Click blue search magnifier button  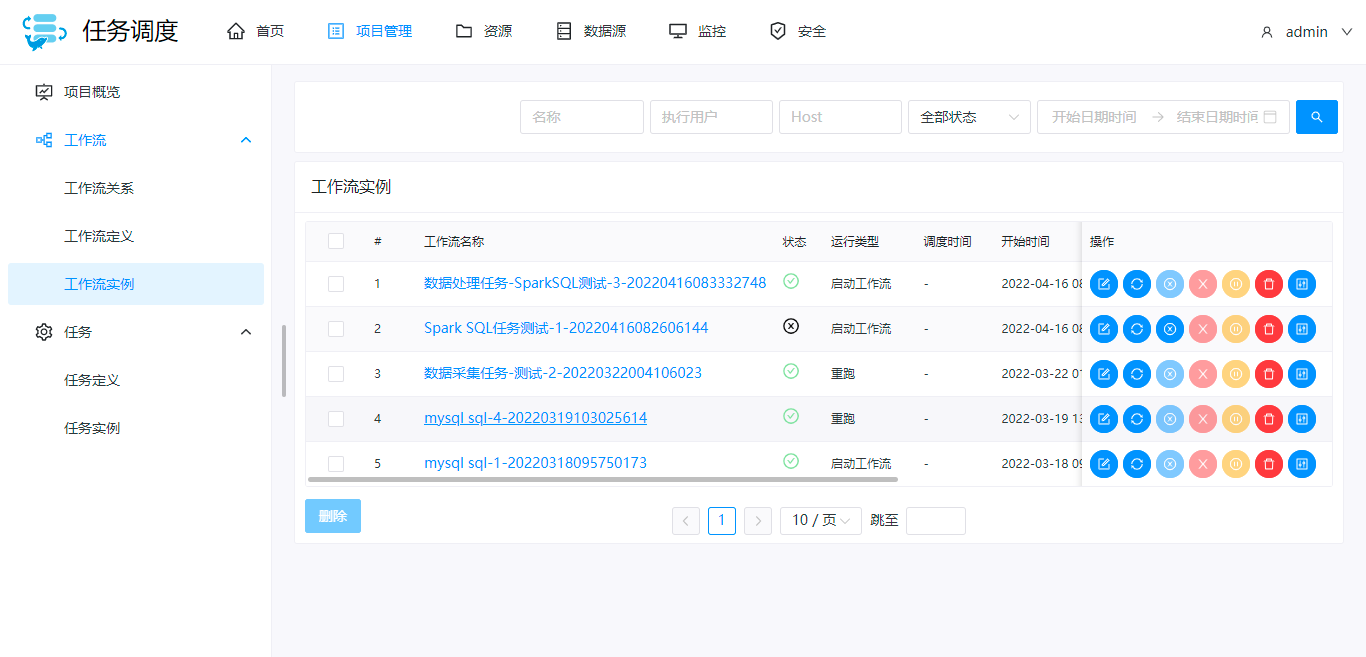coord(1316,117)
